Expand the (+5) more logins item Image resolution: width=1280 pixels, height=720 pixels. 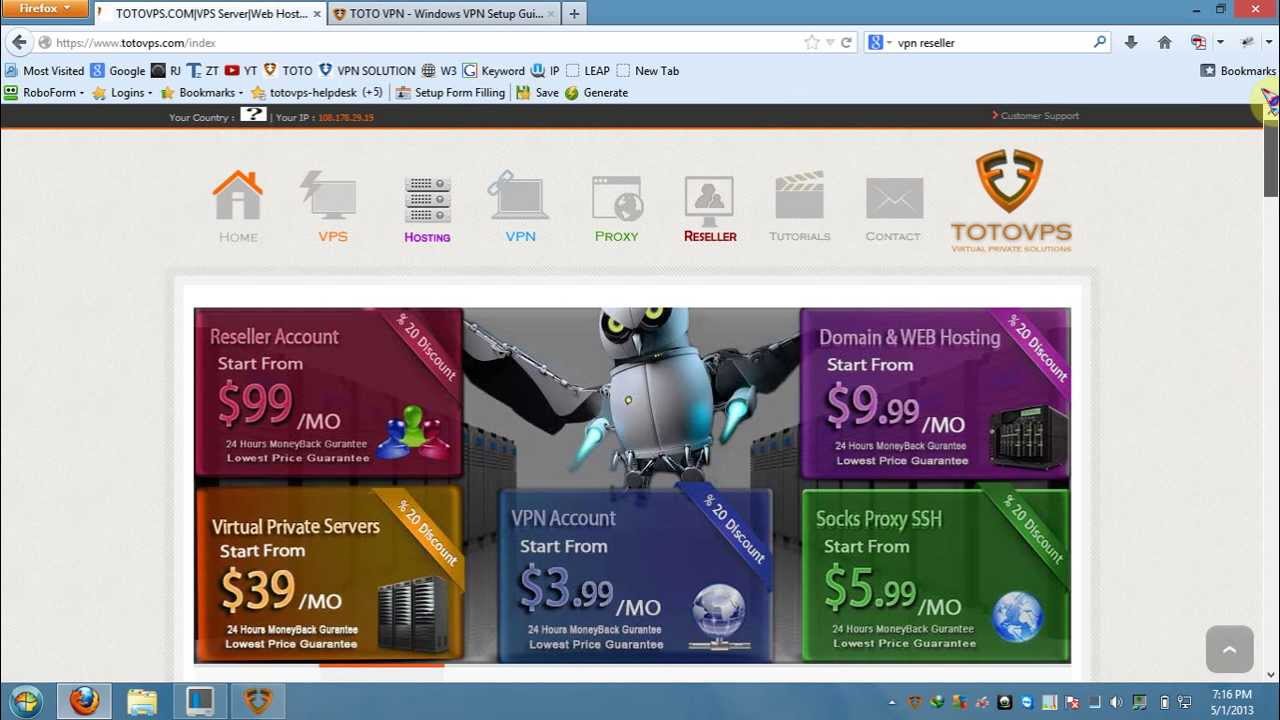click(372, 92)
